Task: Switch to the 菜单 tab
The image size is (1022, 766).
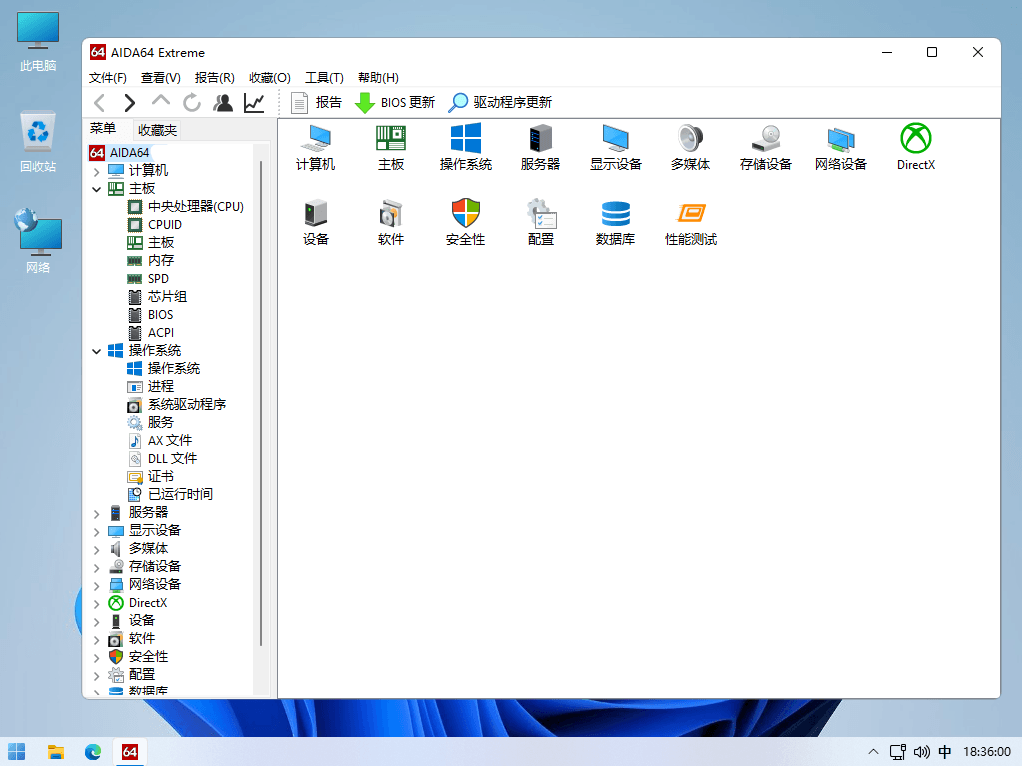Action: [103, 128]
